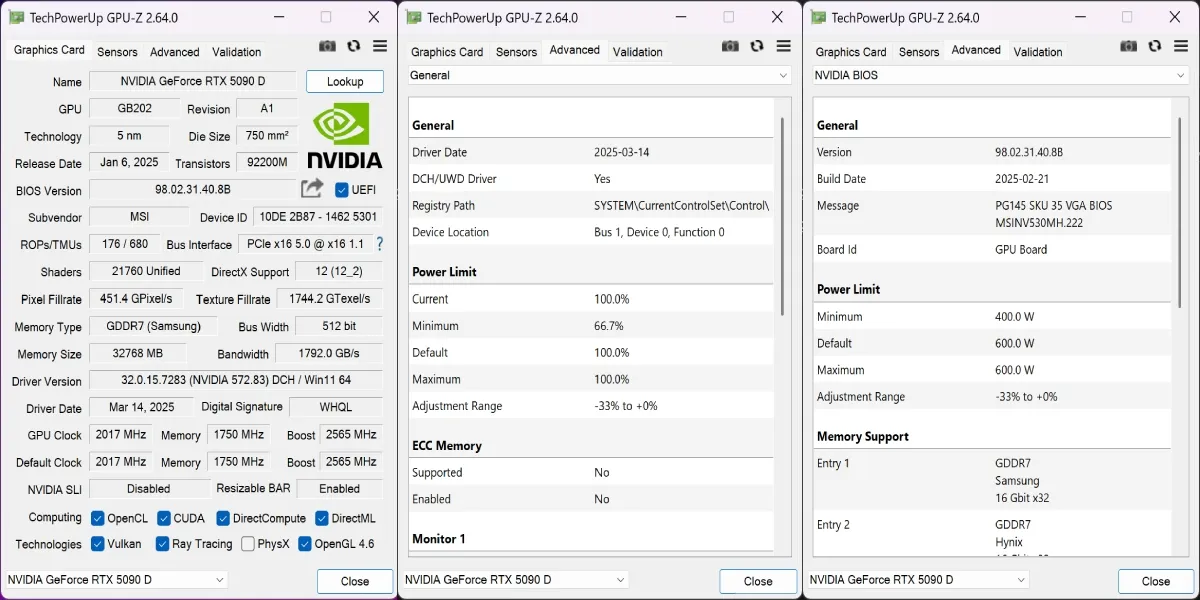Image resolution: width=1200 pixels, height=600 pixels.
Task: Click the camera icon in the right window
Action: coord(1129,46)
